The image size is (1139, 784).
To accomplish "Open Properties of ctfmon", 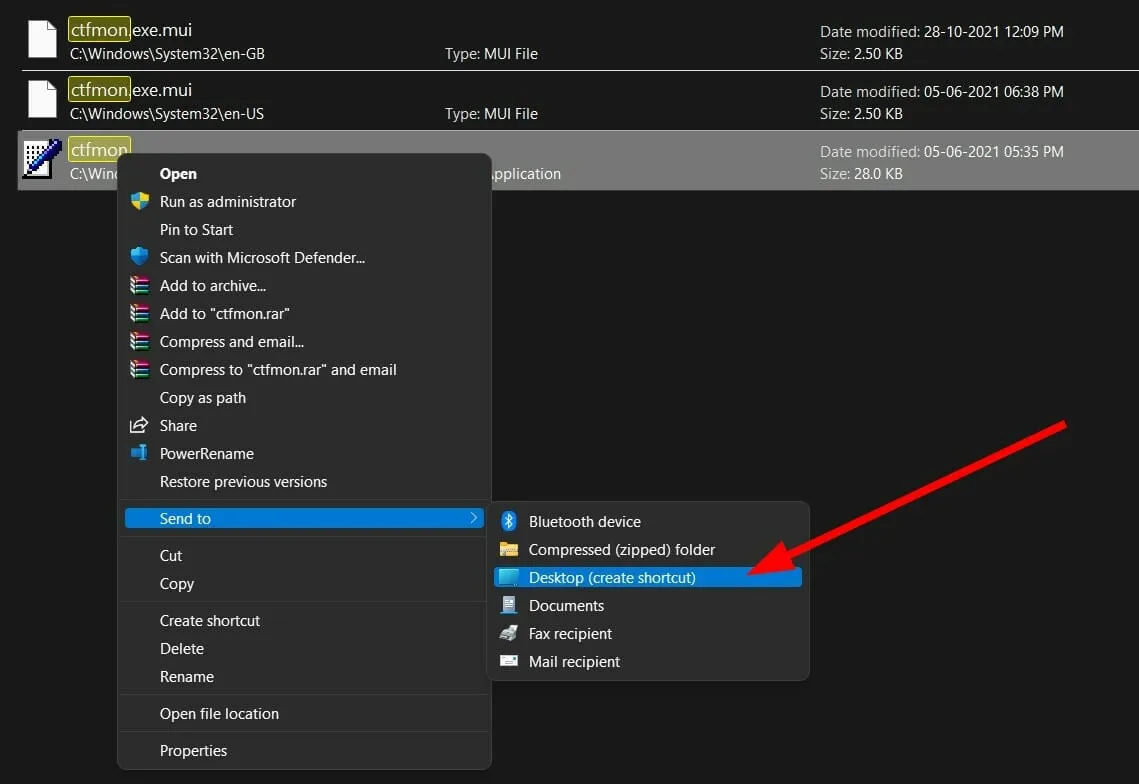I will 193,750.
